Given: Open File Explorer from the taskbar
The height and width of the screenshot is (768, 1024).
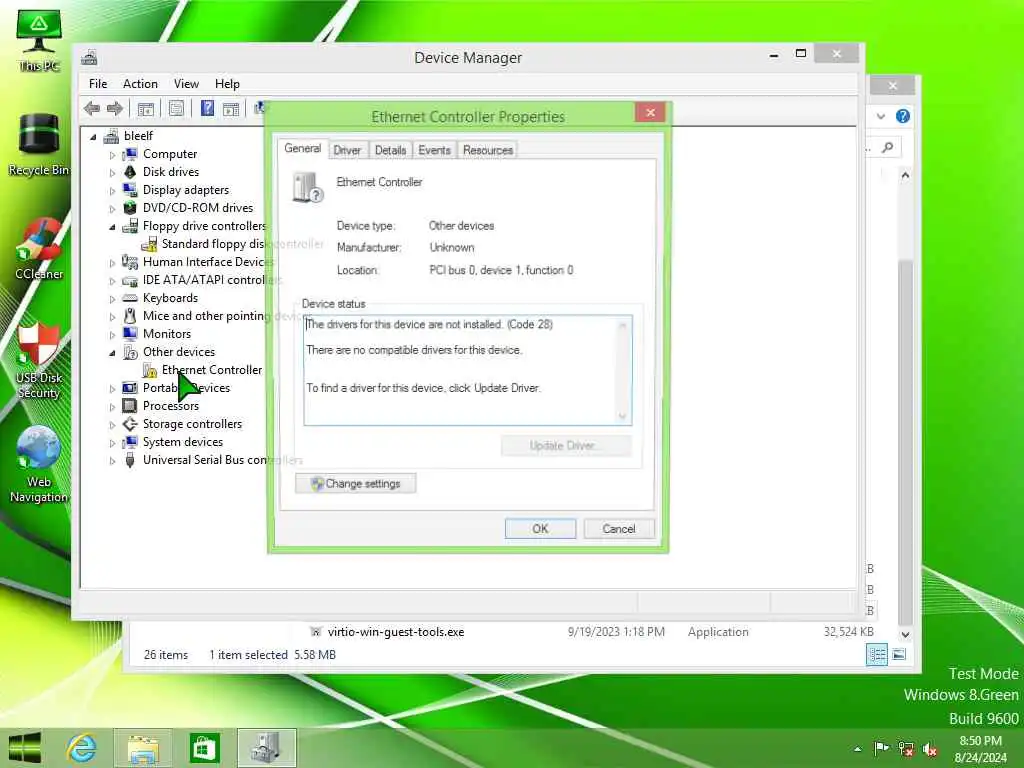Looking at the screenshot, I should click(x=143, y=748).
